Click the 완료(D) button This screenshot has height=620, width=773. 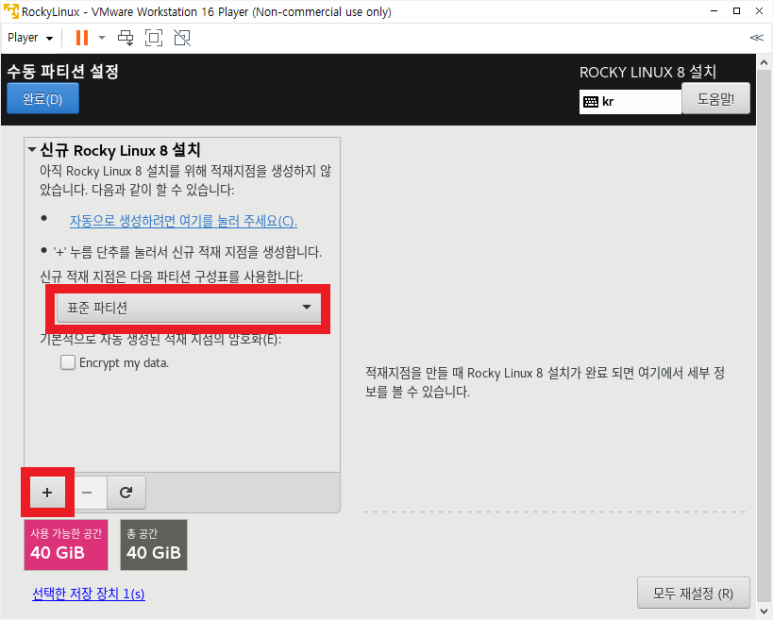[x=43, y=99]
